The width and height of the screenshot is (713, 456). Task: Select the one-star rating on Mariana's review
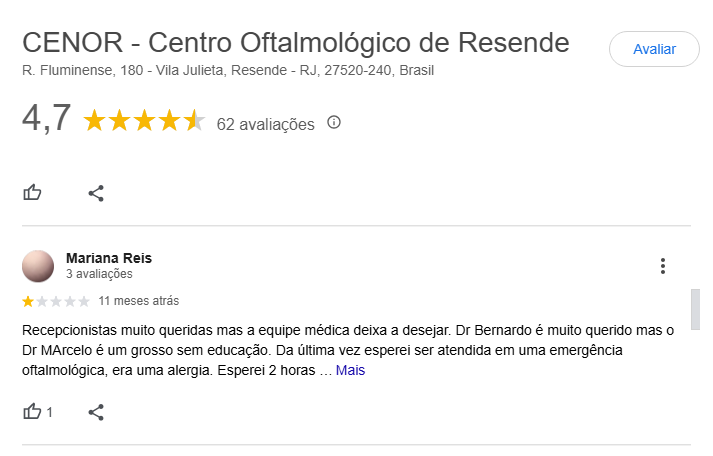(x=28, y=301)
